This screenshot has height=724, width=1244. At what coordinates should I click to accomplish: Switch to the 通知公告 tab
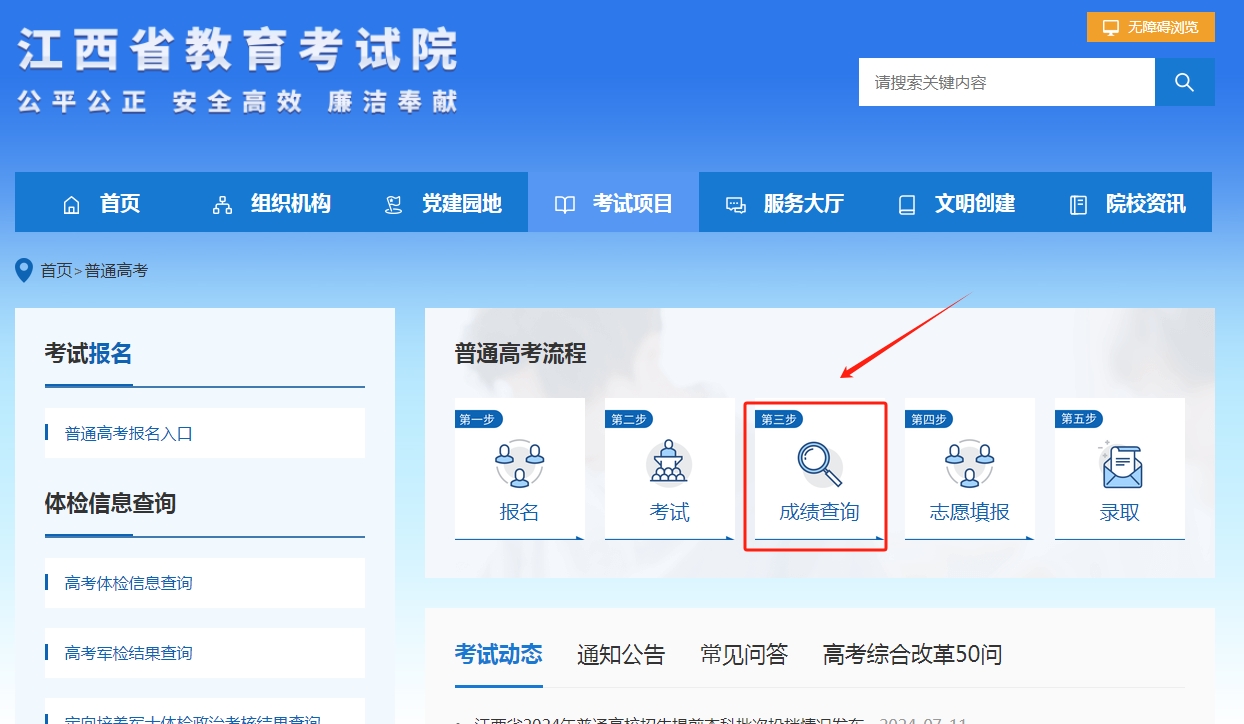click(621, 655)
